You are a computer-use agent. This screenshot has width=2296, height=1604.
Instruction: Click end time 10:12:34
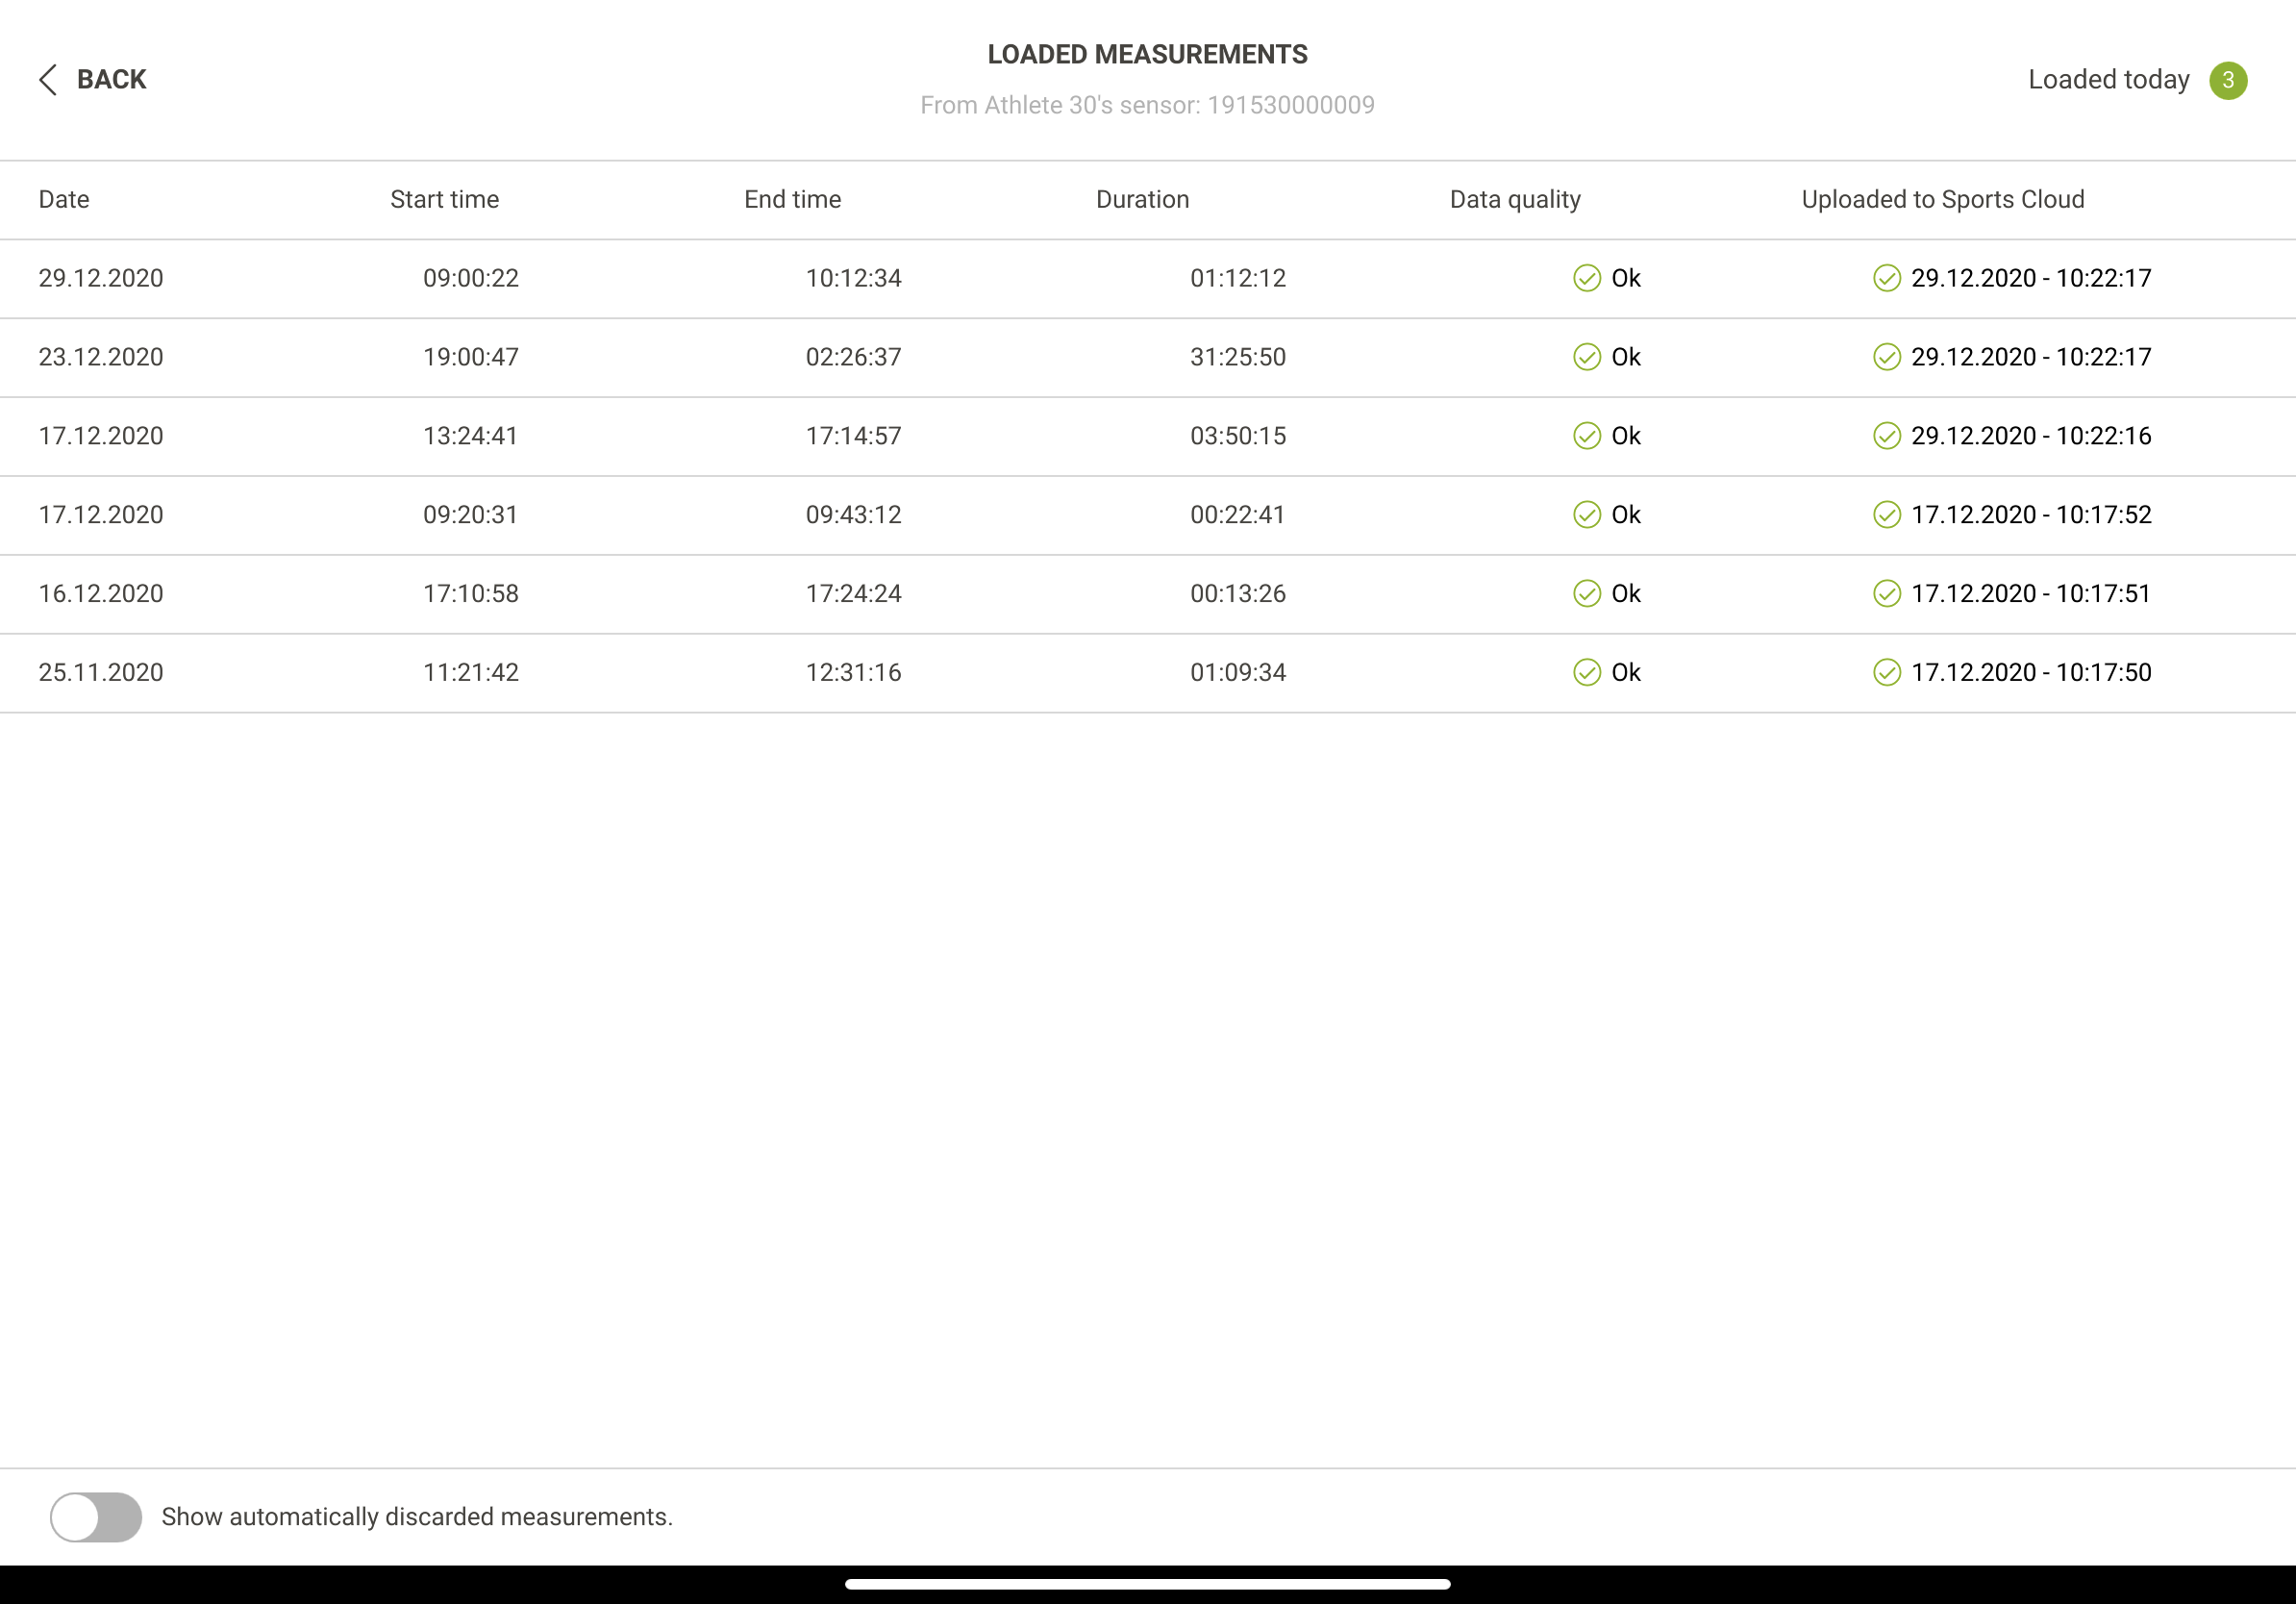point(854,278)
